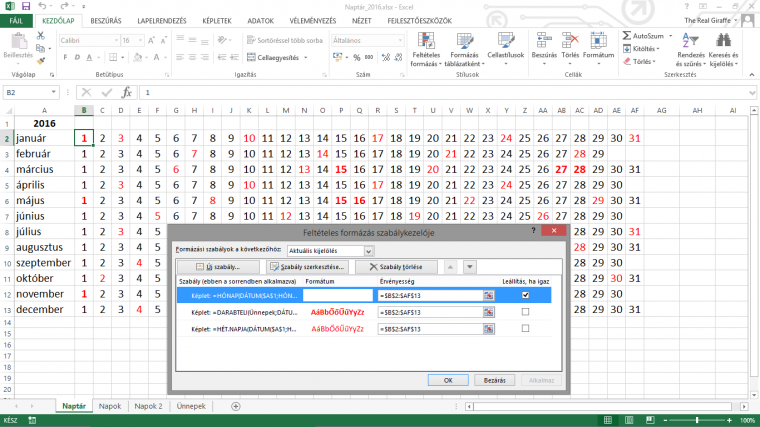Click the zoom in plus button
The image size is (760, 427).
point(729,420)
